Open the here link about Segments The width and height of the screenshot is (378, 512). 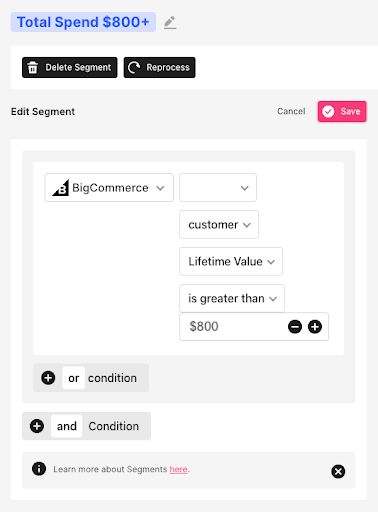179,469
